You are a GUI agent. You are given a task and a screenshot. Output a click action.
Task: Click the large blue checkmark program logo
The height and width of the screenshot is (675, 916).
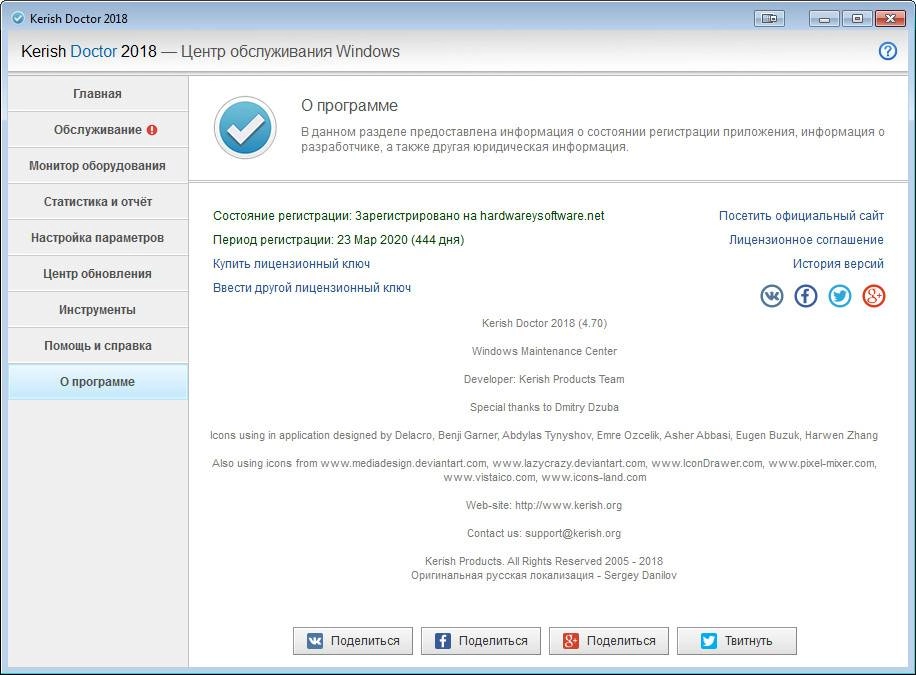point(245,127)
